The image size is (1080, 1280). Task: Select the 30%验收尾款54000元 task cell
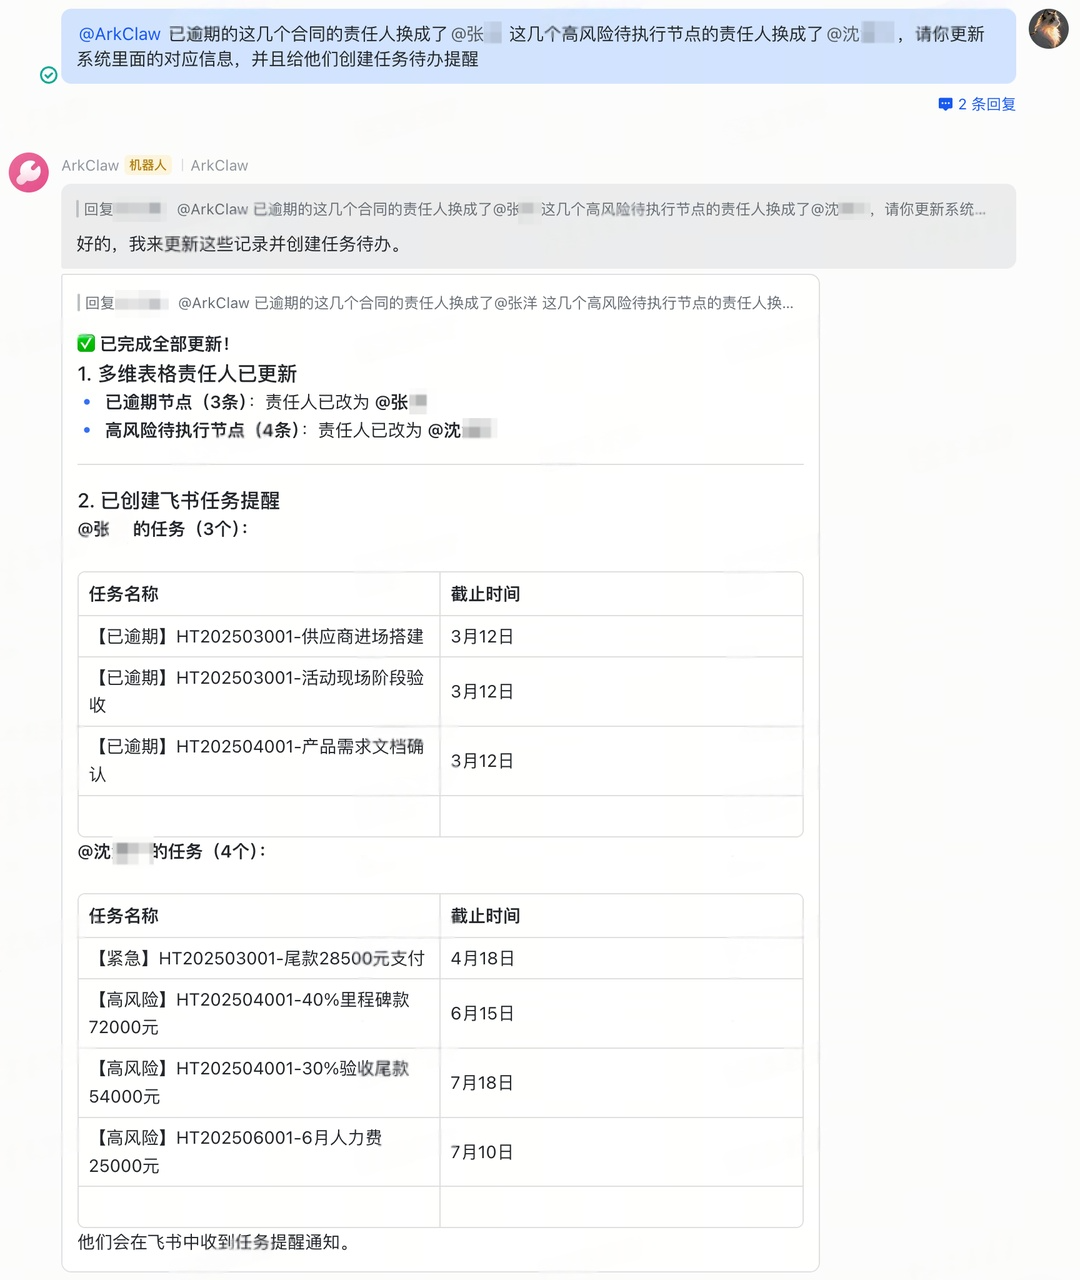pyautogui.click(x=259, y=1083)
